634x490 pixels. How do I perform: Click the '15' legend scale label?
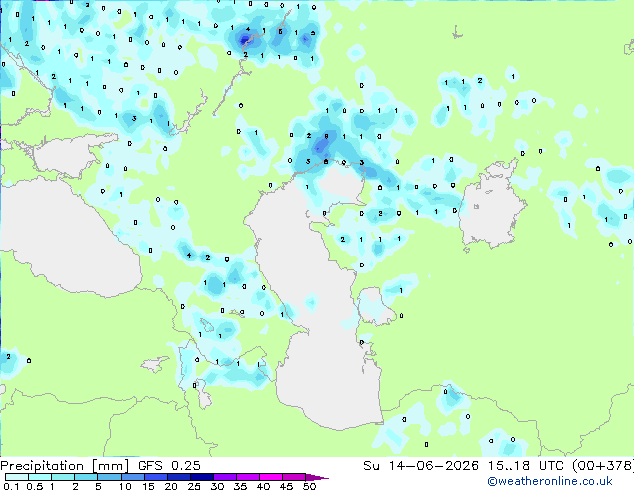[148, 486]
